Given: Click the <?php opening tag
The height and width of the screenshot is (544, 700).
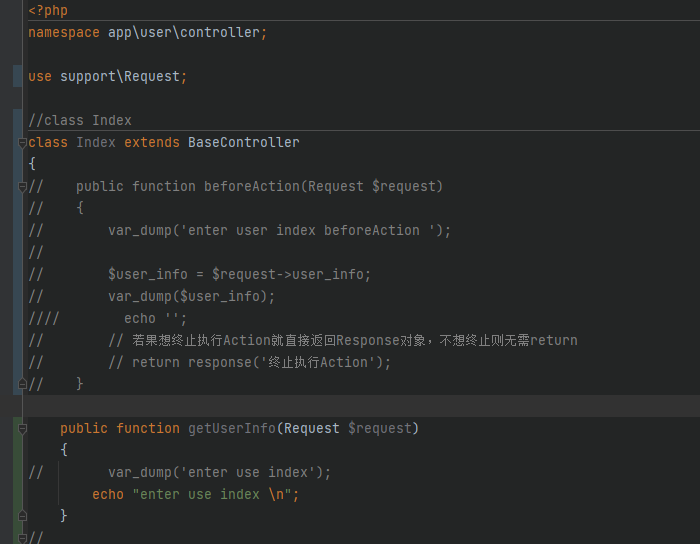Looking at the screenshot, I should click(48, 11).
